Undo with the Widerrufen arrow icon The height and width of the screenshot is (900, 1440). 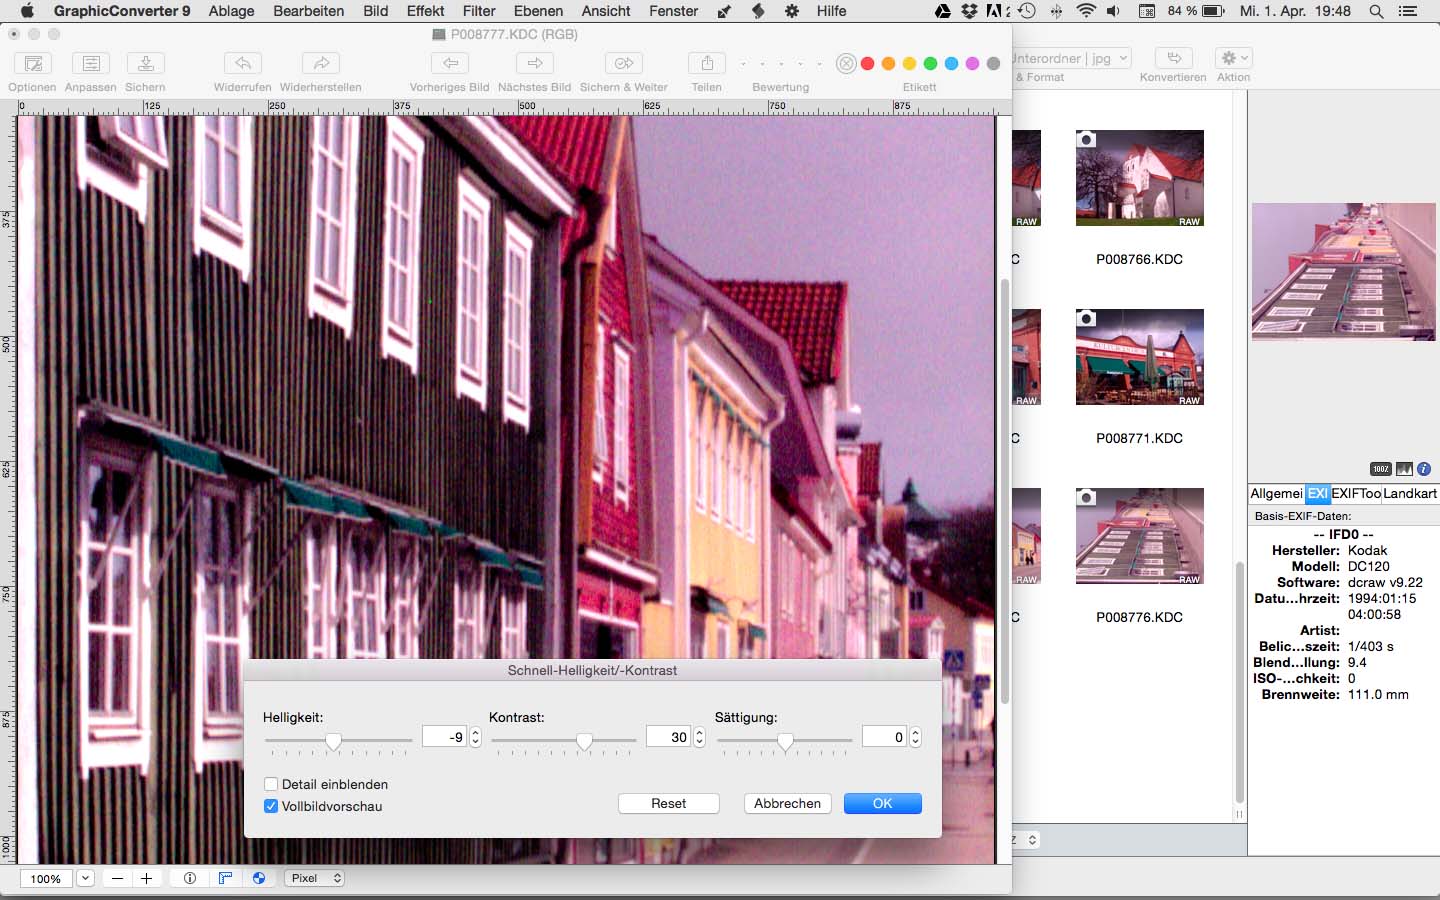(x=243, y=63)
